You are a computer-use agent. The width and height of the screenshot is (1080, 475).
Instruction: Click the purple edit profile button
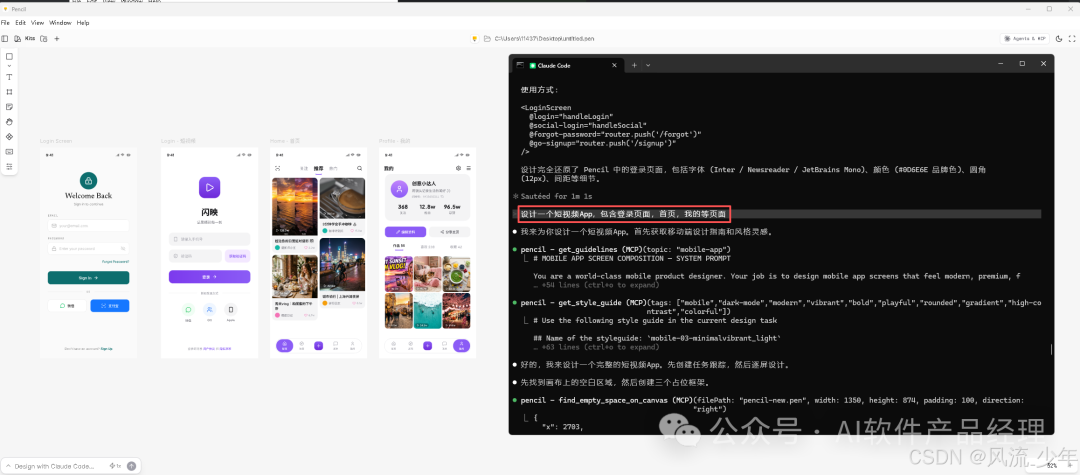click(x=405, y=233)
